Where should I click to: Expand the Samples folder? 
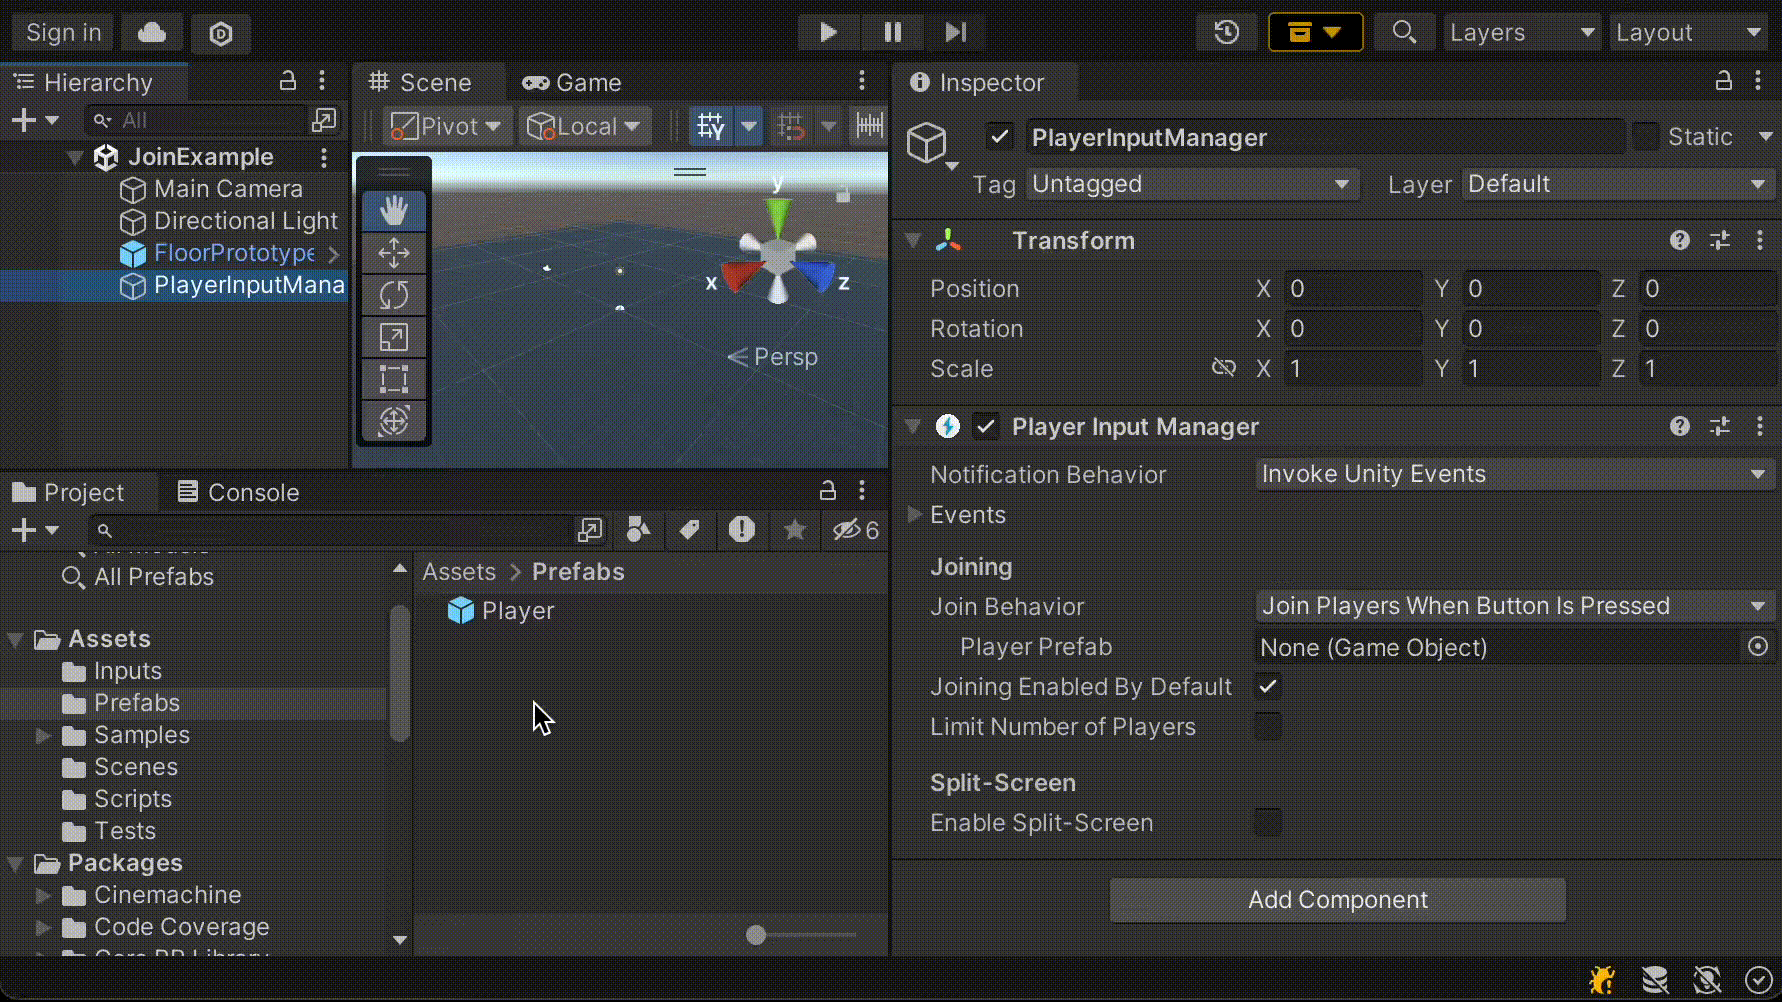(43, 735)
